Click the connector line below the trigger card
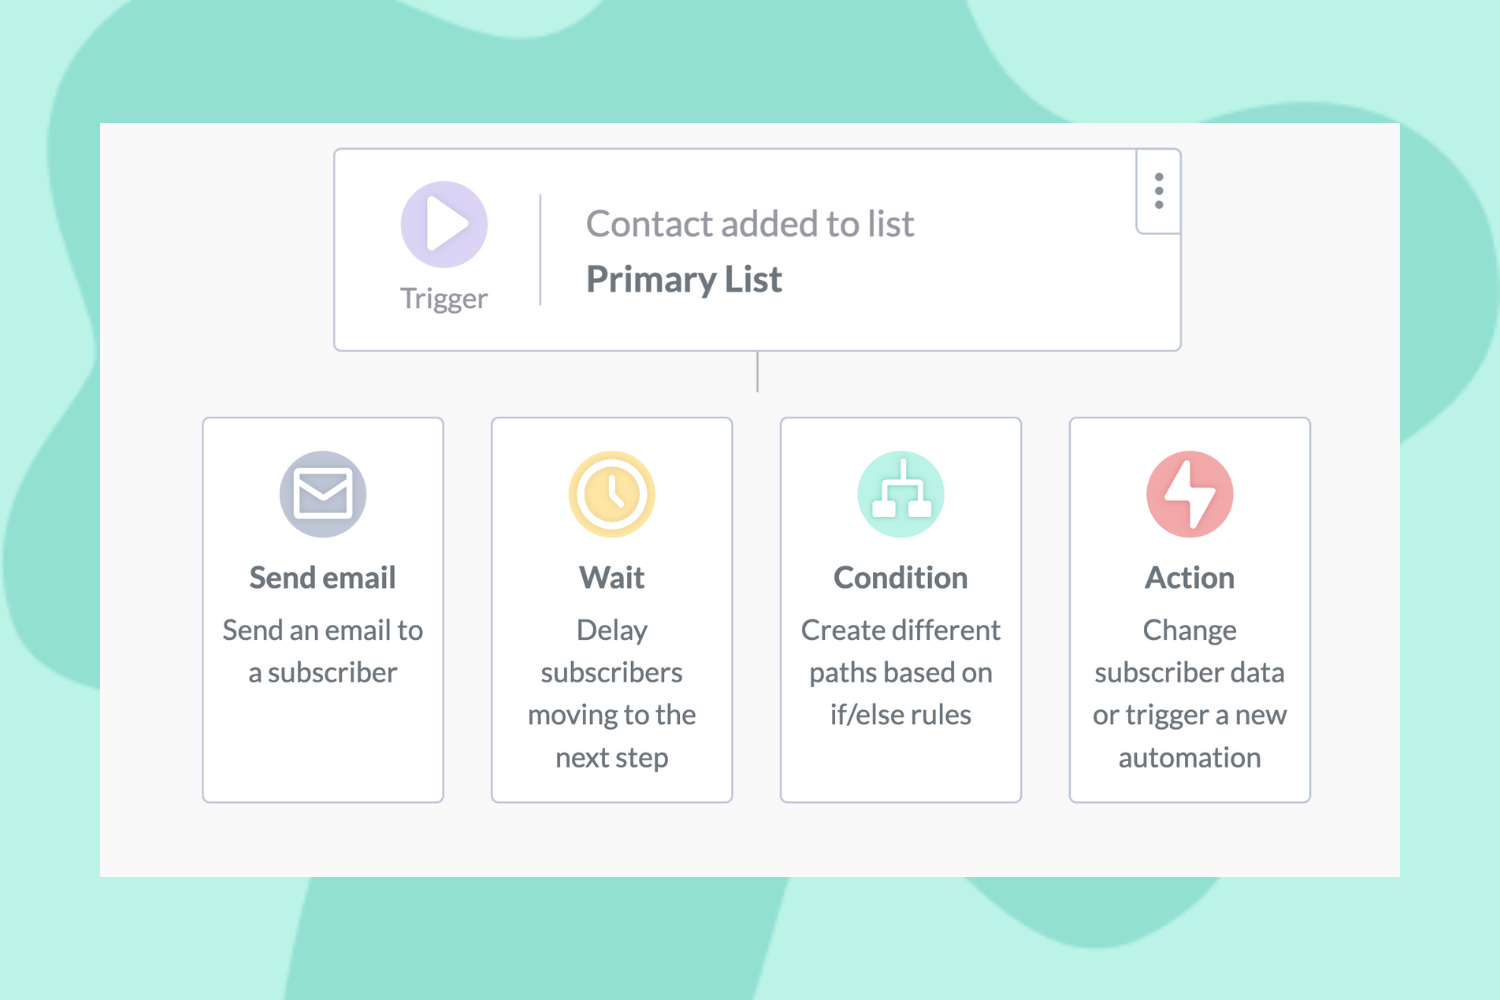 [x=758, y=372]
